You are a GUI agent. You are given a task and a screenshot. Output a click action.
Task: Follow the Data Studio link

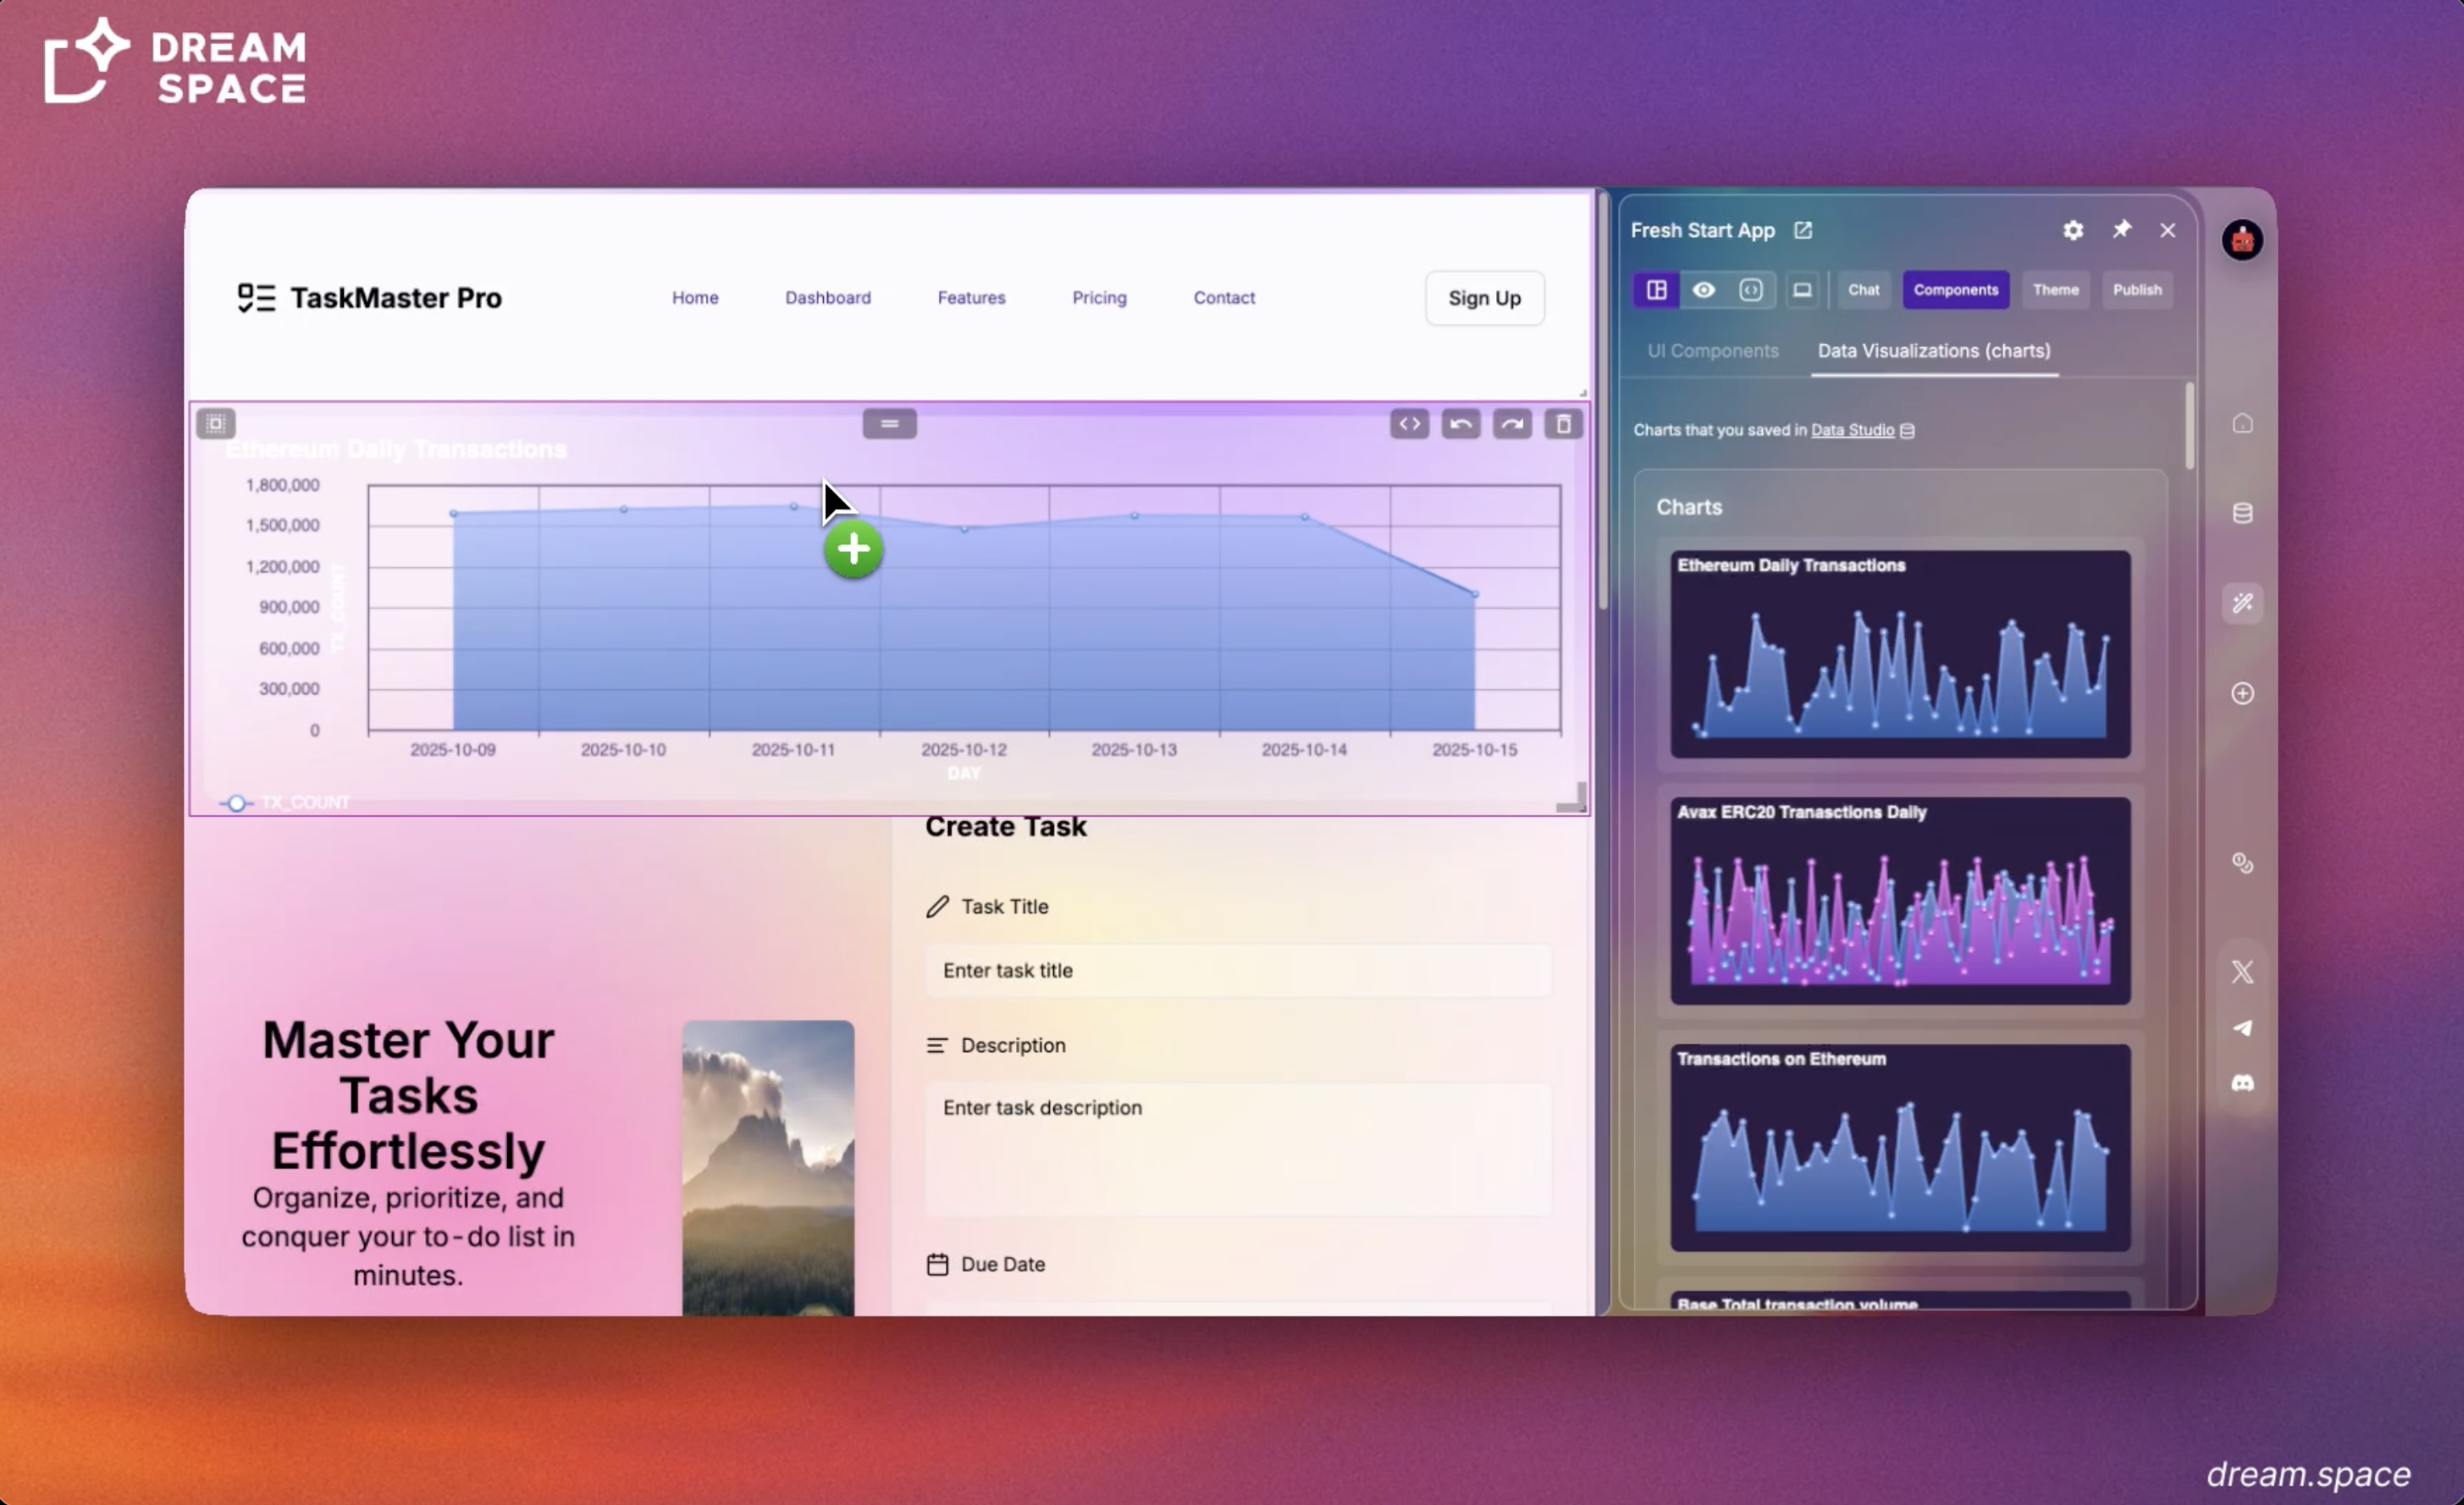(1852, 430)
